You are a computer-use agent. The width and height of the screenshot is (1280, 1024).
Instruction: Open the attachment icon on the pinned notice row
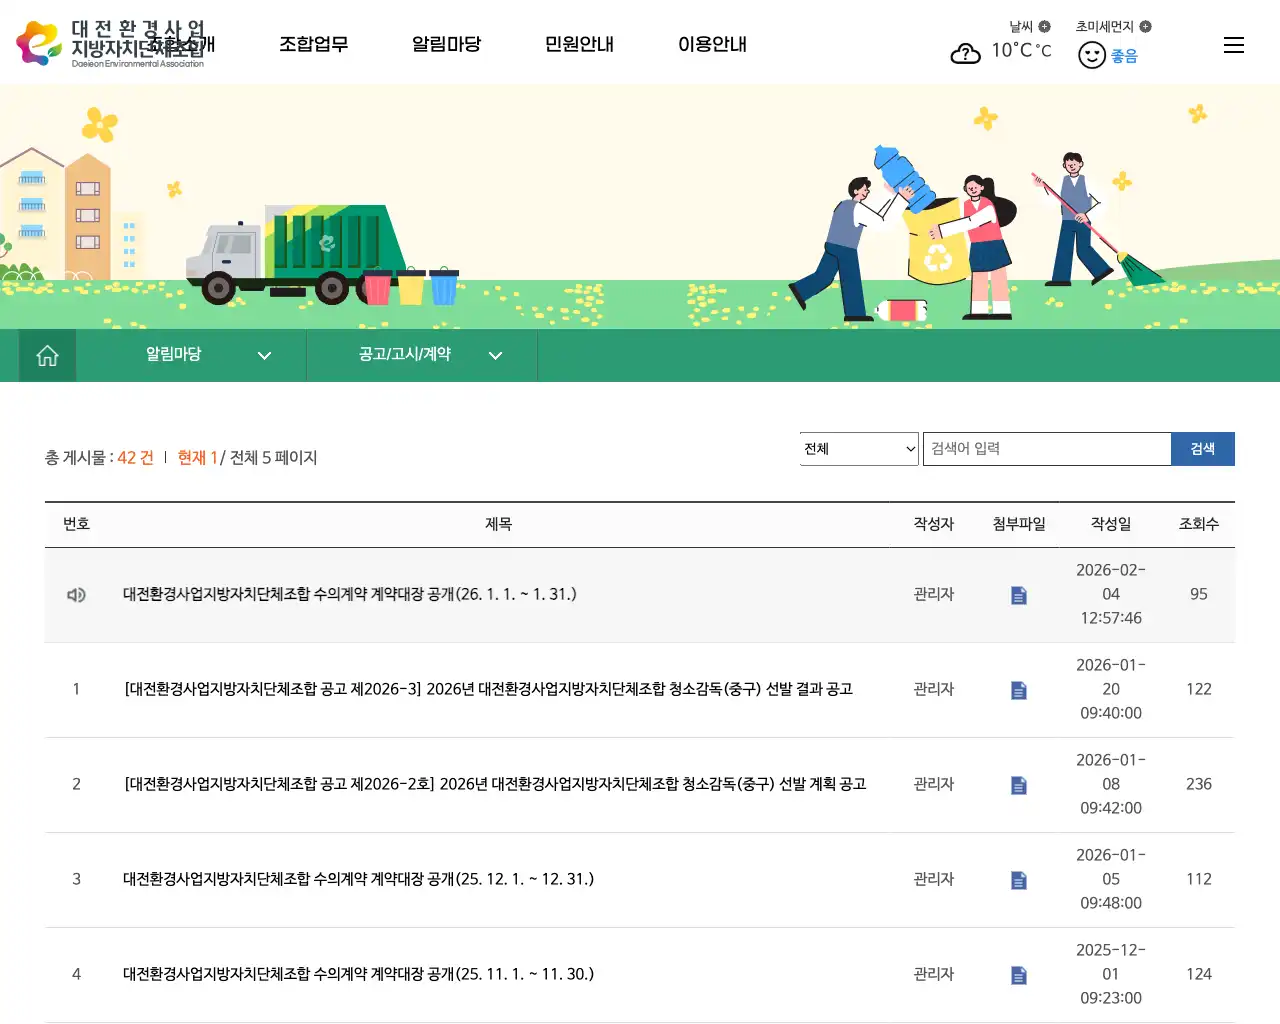click(x=1018, y=594)
